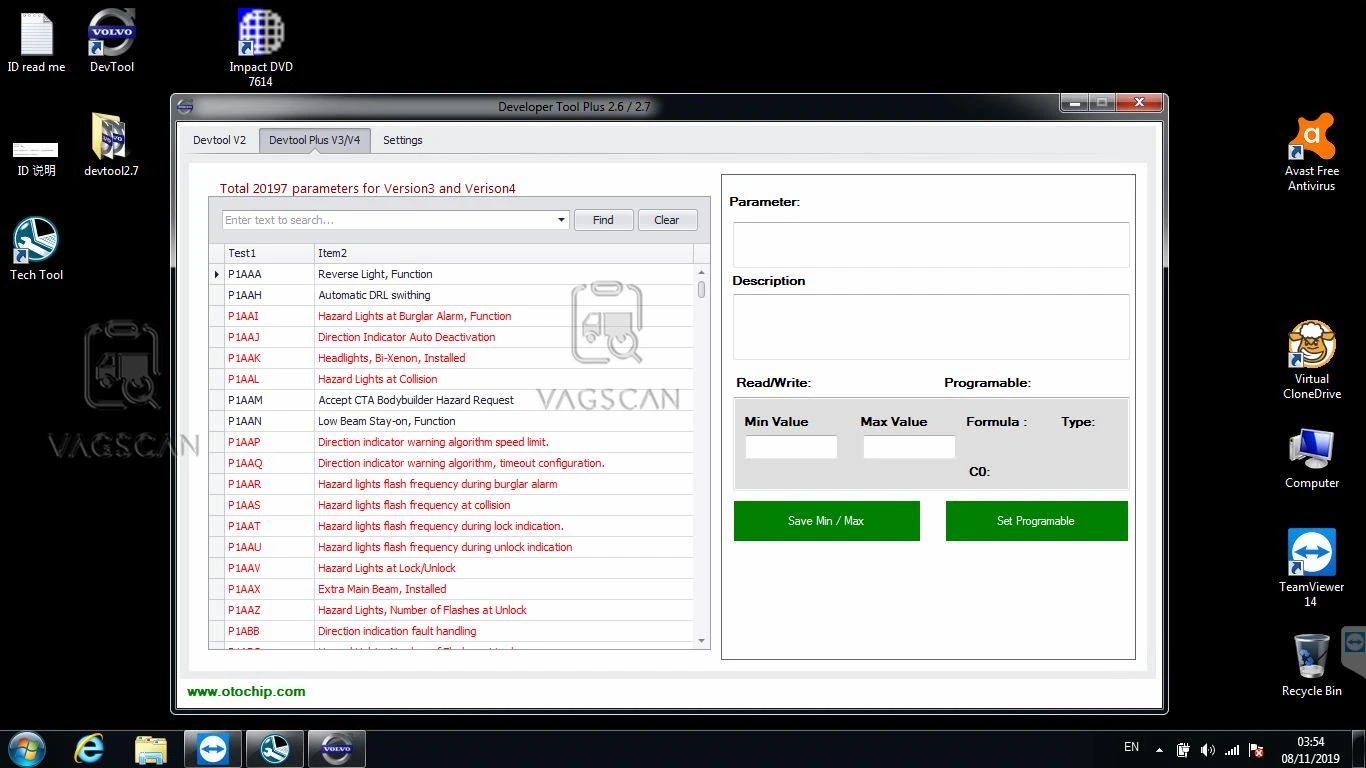Select the Devtool Plus V3/V4 tab
Screen dimensions: 1366x768
(315, 140)
